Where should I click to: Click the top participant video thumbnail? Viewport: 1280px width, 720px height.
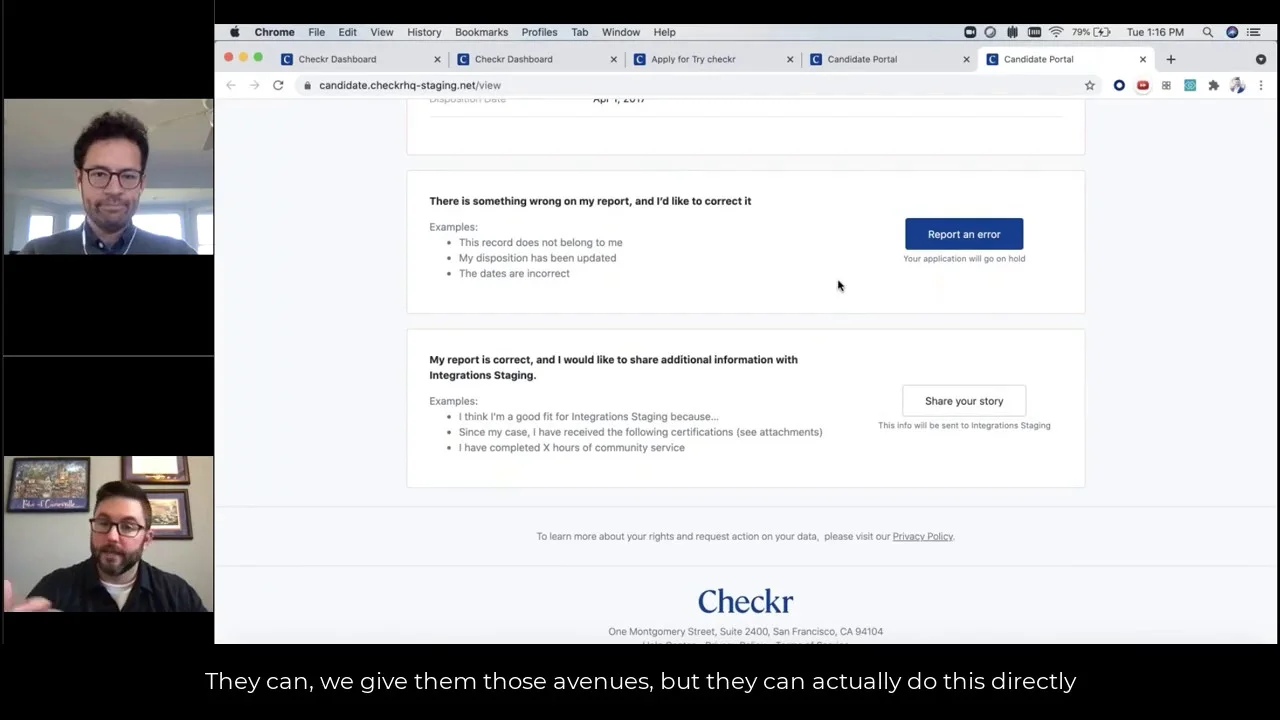(x=108, y=177)
